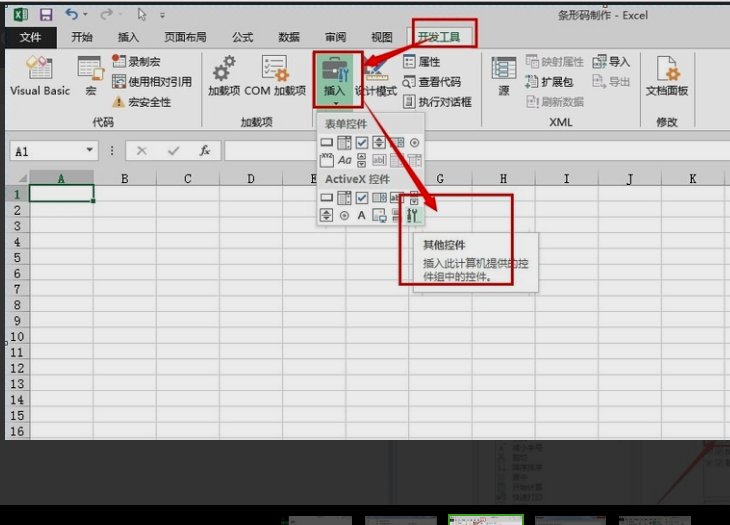Open the 加载项 add-ins button
730x525 pixels.
click(x=224, y=75)
